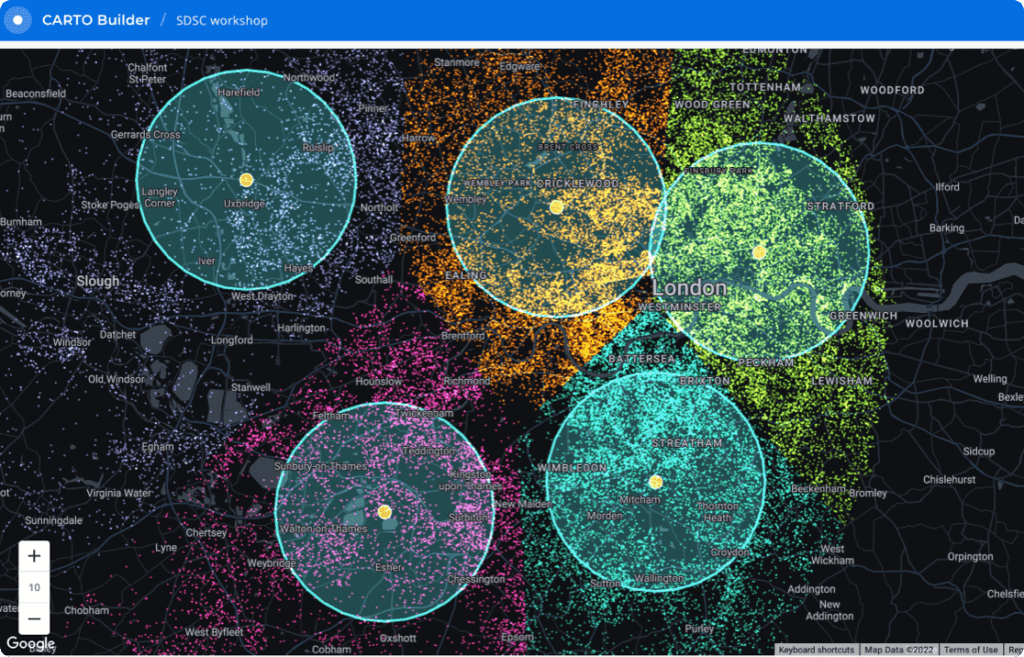
Task: Click the Croydon label
Action: pyautogui.click(x=730, y=553)
